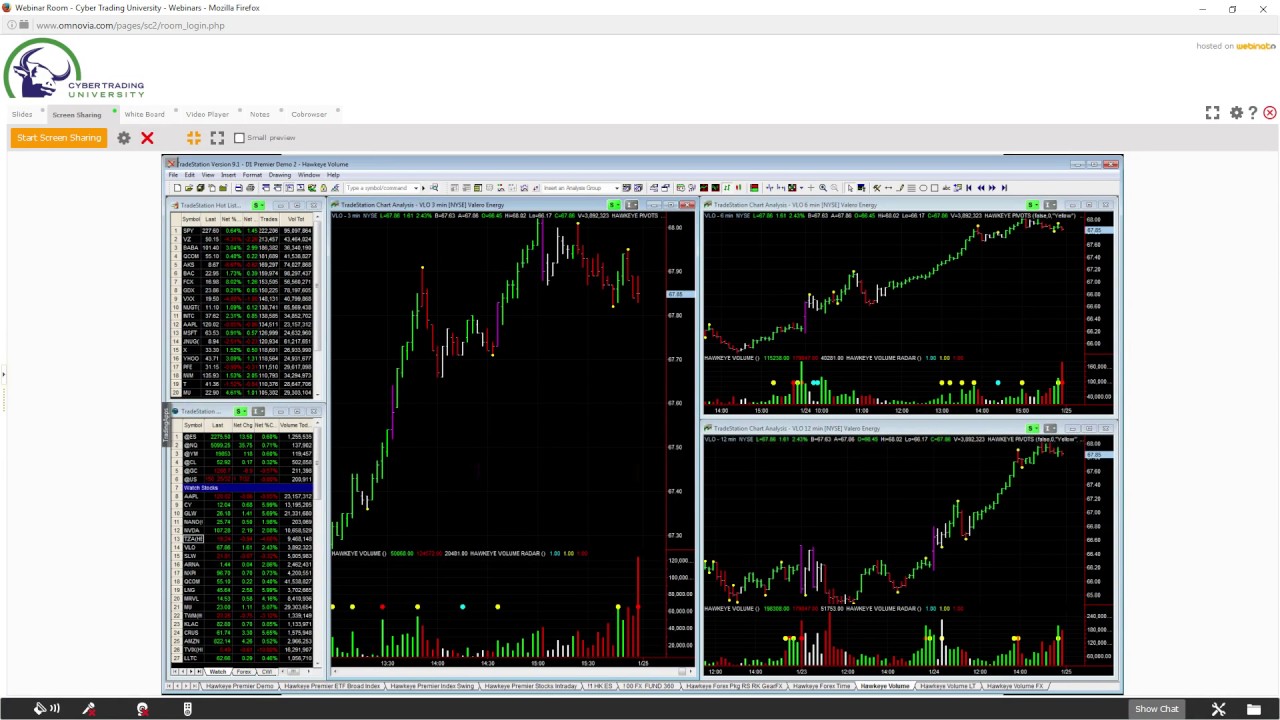Select the Watch tab in the lower list window

tap(217, 672)
